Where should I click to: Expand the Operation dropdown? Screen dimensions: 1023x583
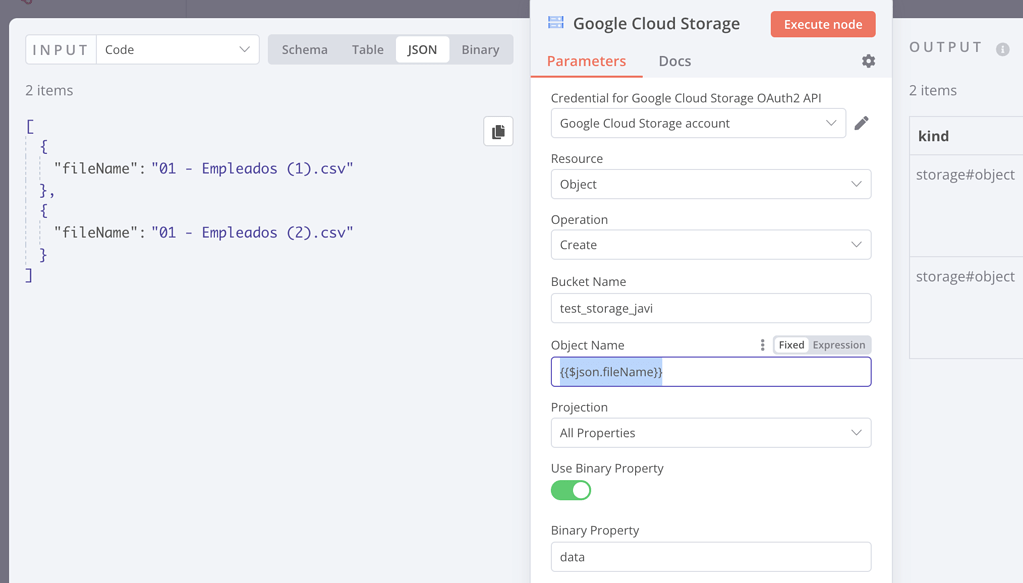[x=710, y=245]
